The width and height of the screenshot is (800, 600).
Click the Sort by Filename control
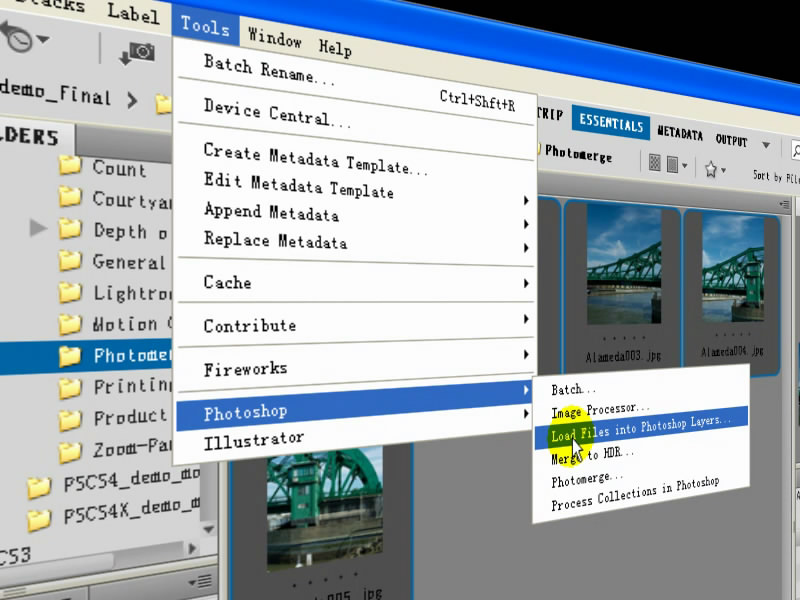point(776,177)
